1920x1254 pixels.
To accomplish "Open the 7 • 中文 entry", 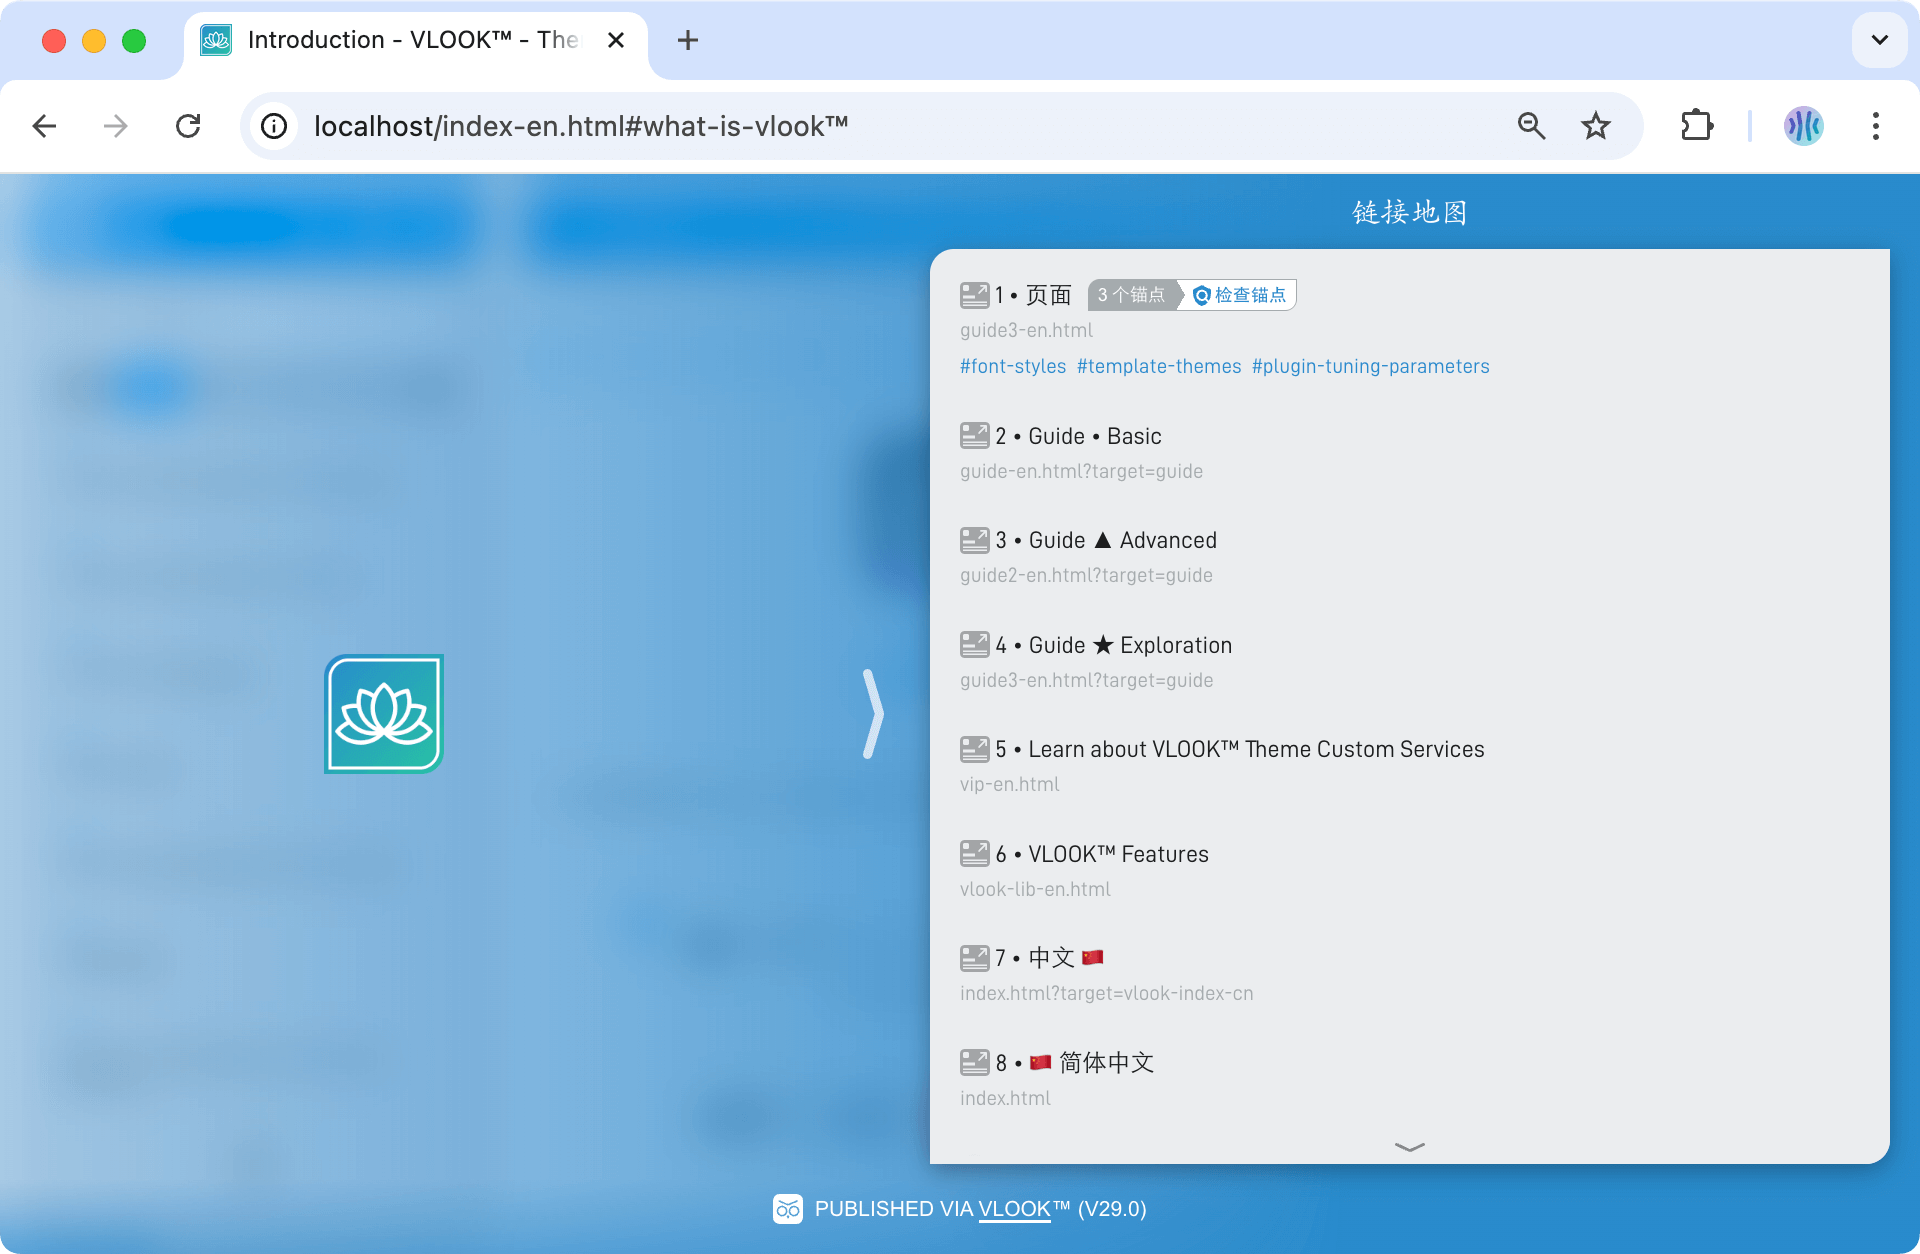I will point(1049,958).
